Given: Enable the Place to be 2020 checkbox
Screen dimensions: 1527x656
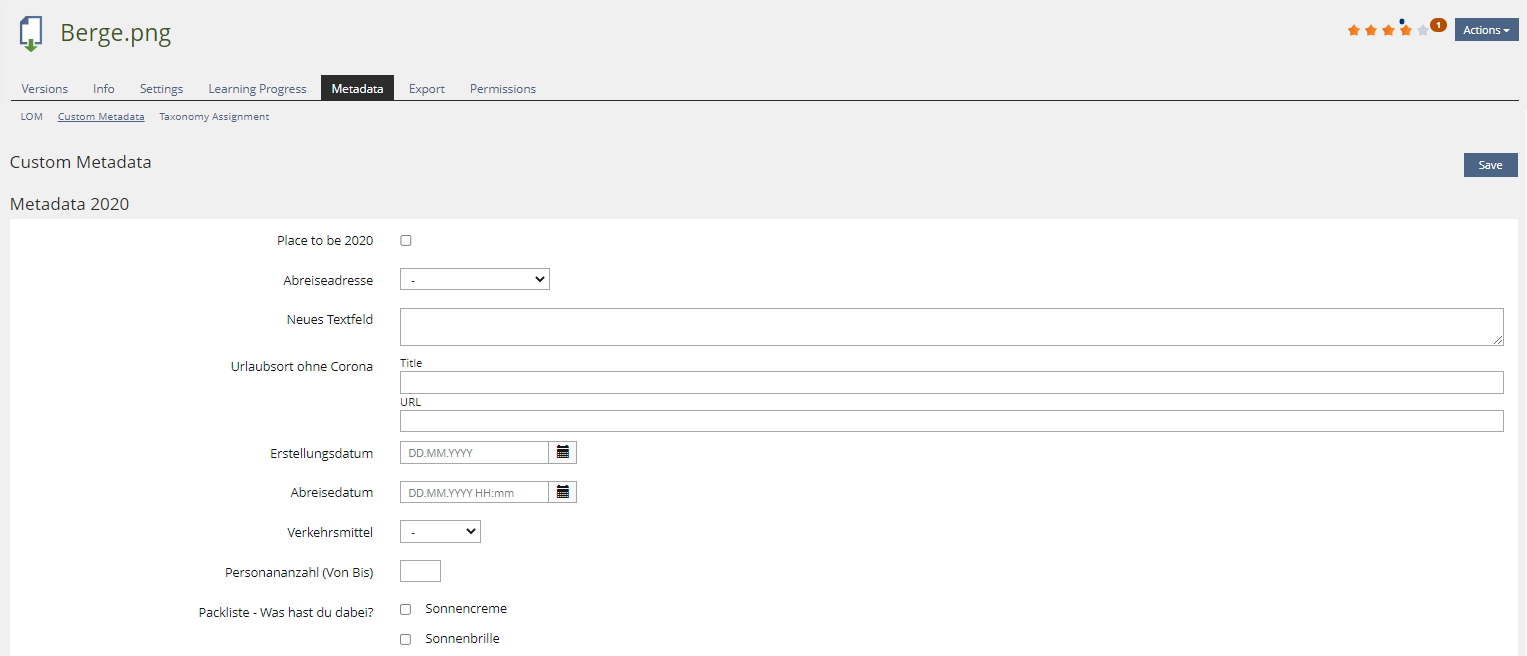Looking at the screenshot, I should tap(406, 241).
